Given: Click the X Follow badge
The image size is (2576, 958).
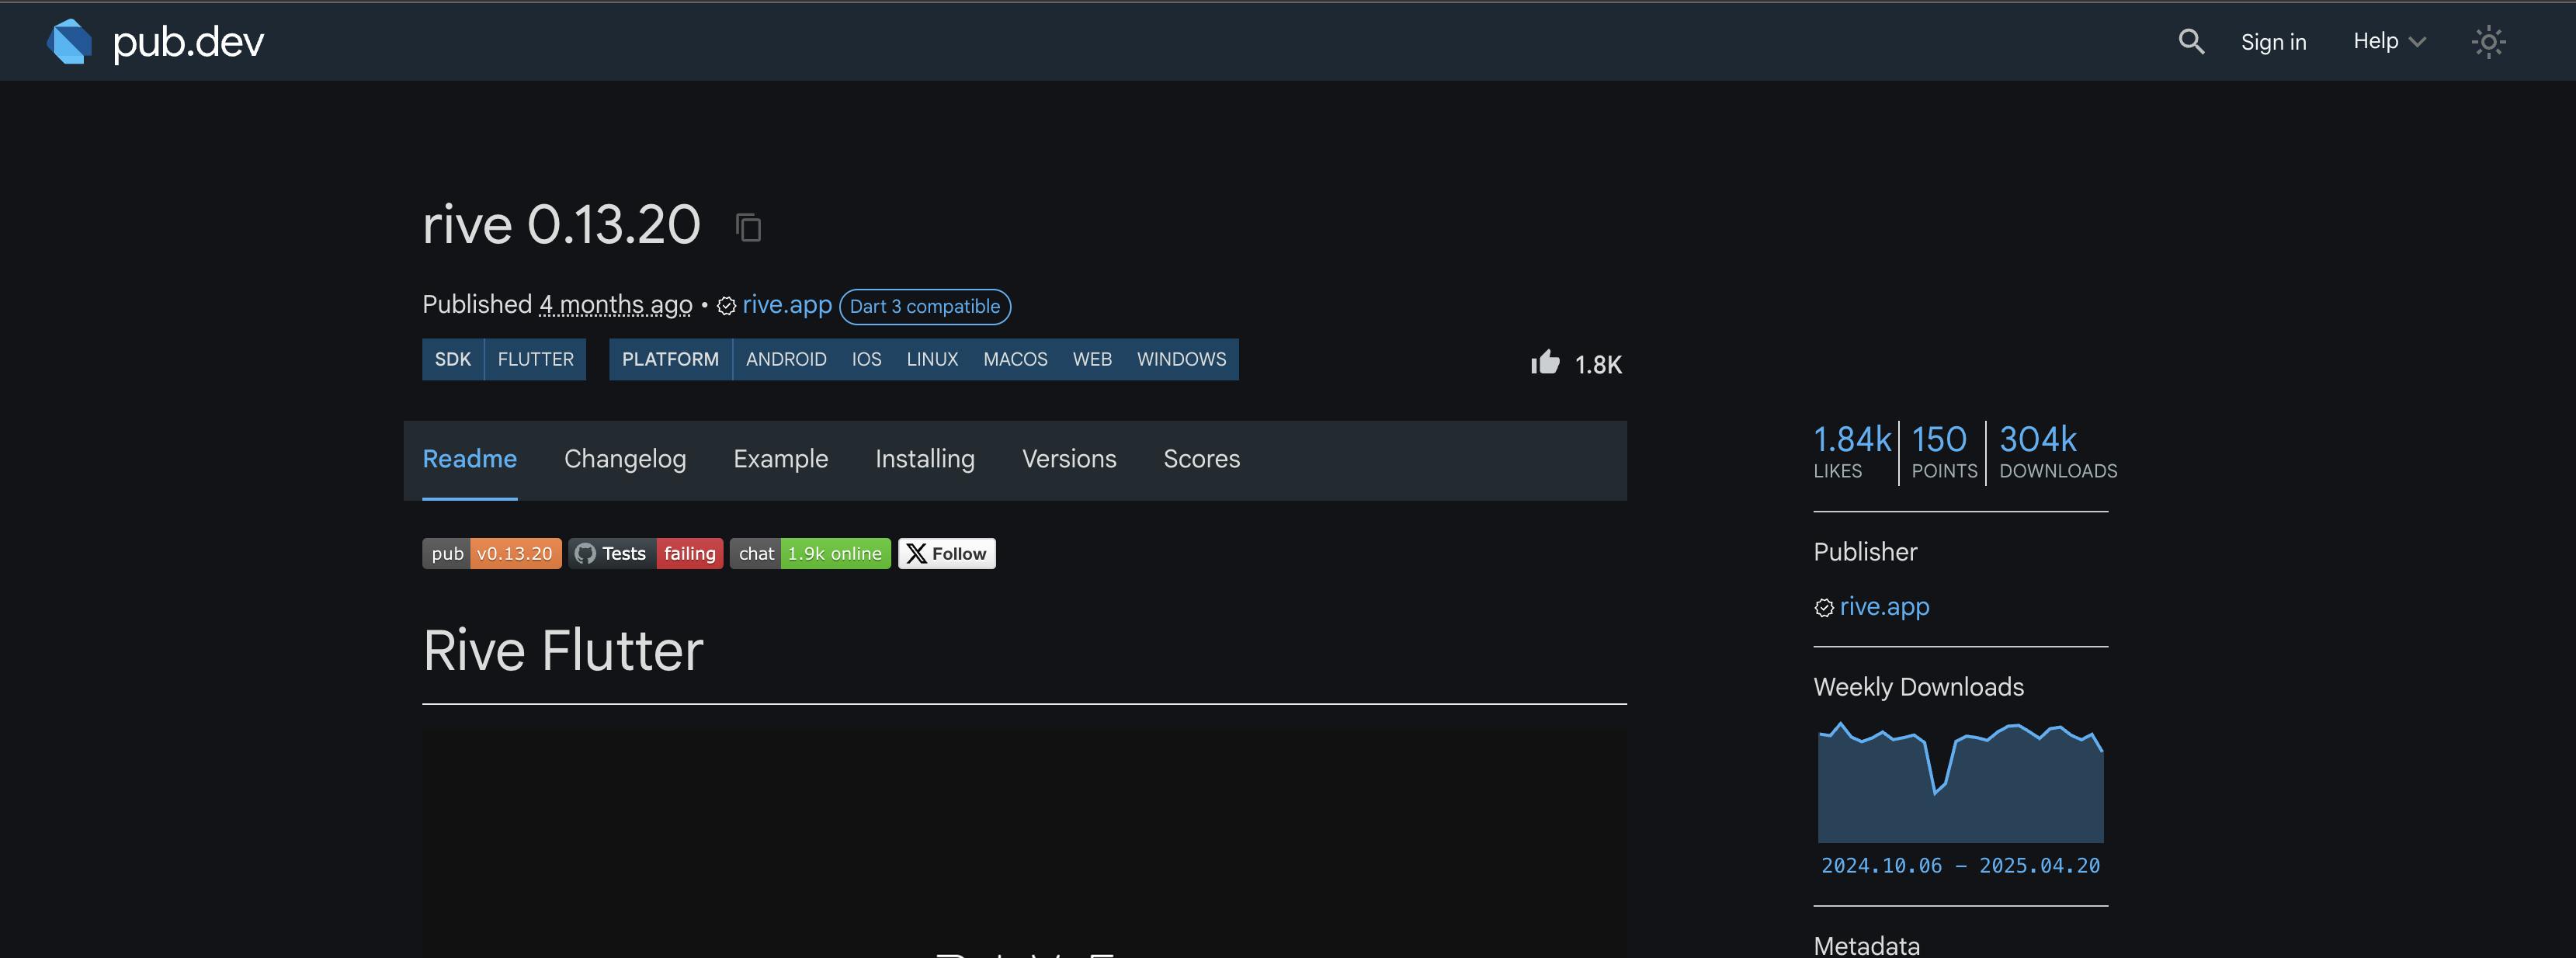Looking at the screenshot, I should [x=946, y=553].
